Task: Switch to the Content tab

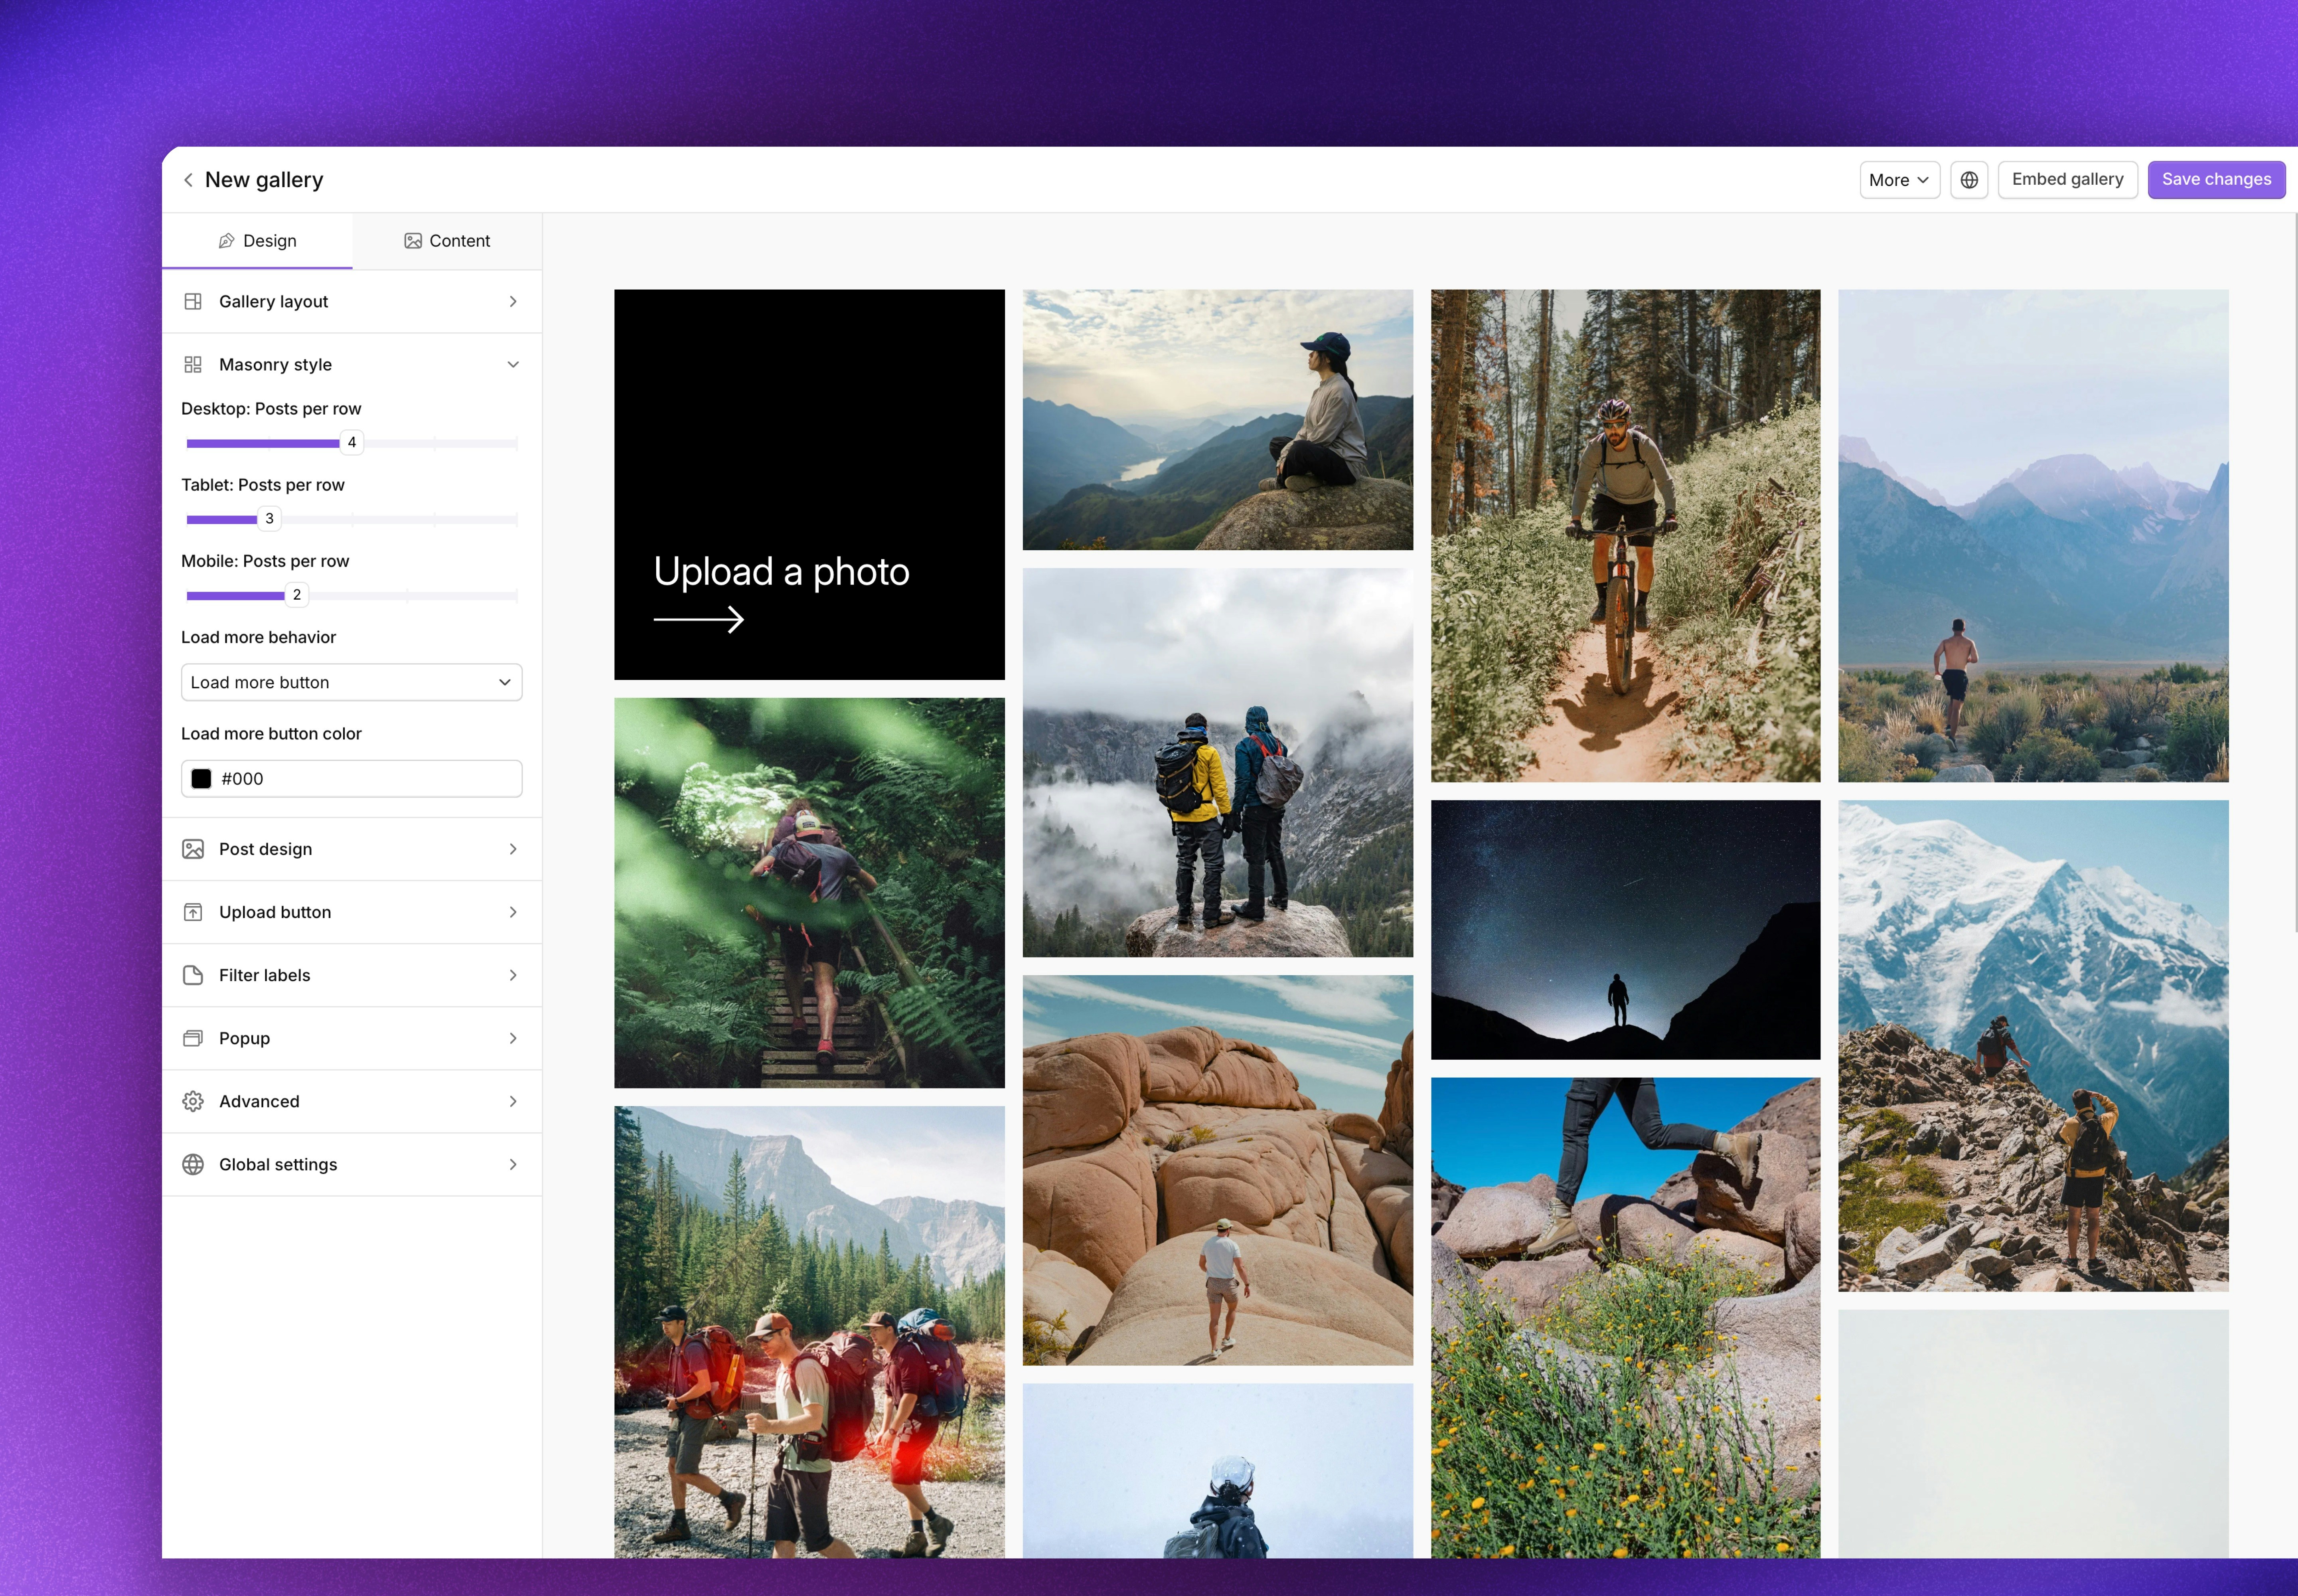Action: (446, 240)
